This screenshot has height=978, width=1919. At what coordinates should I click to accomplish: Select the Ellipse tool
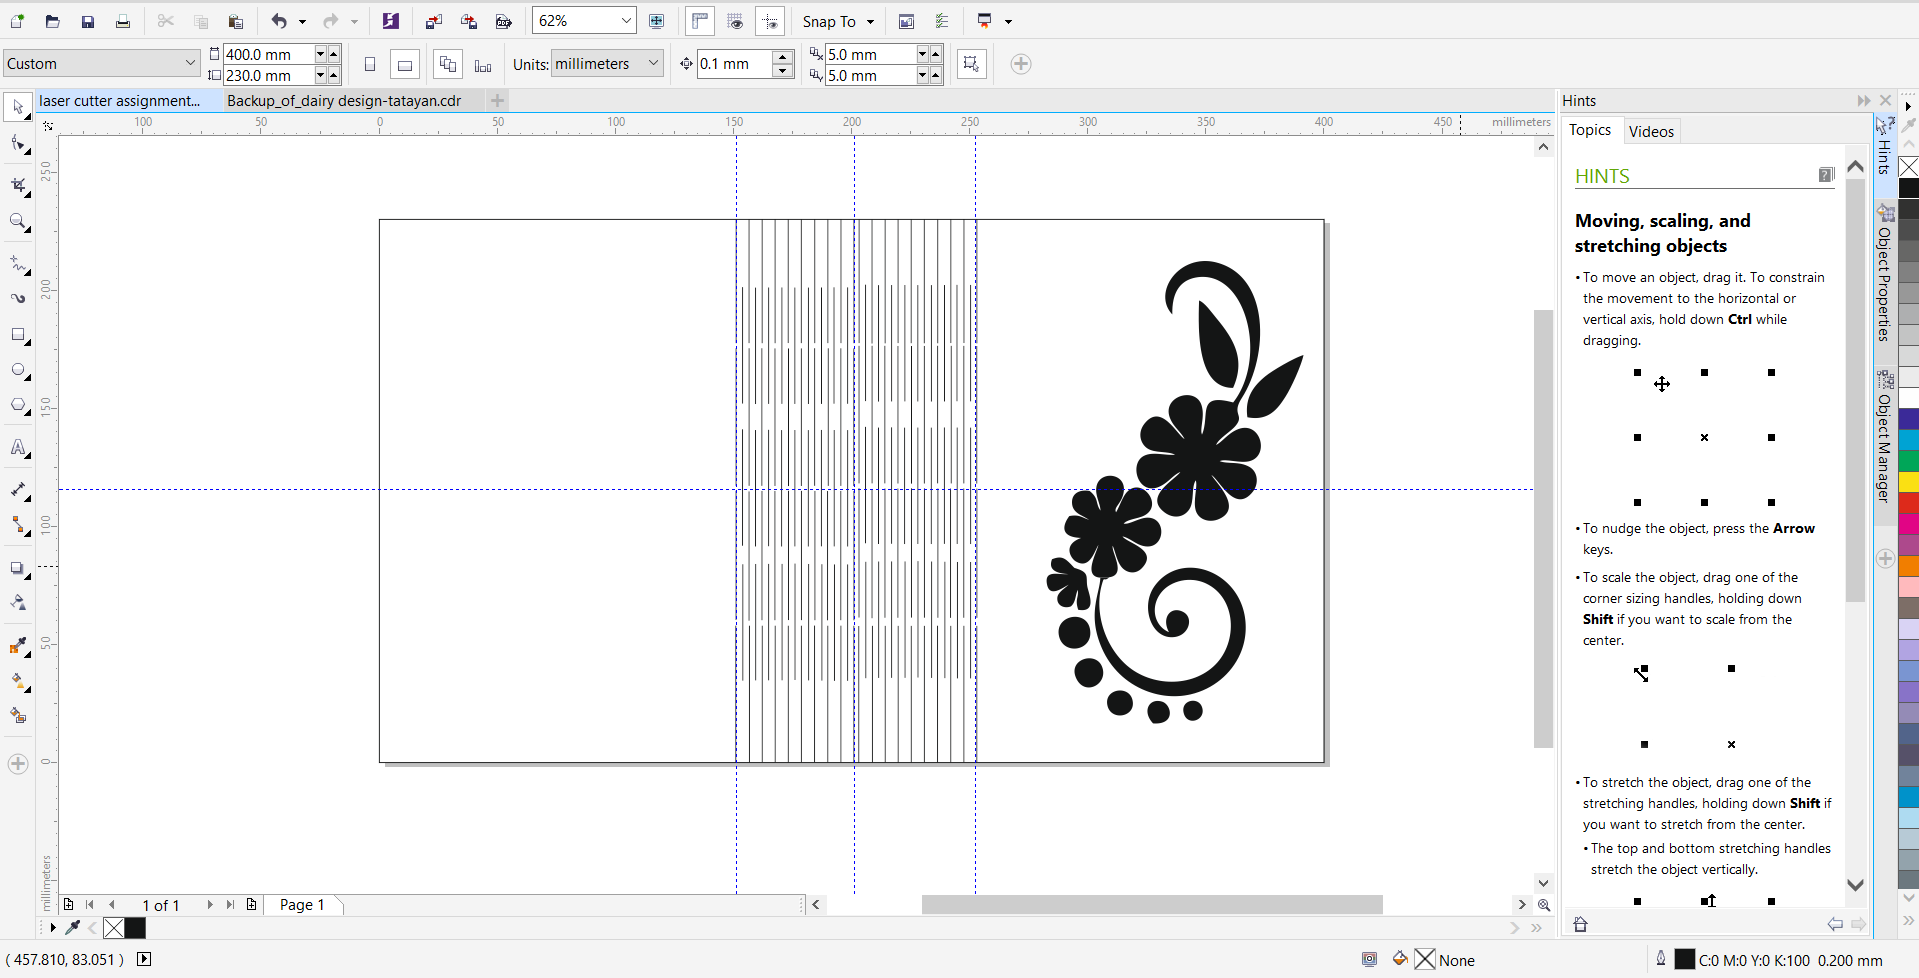(18, 370)
